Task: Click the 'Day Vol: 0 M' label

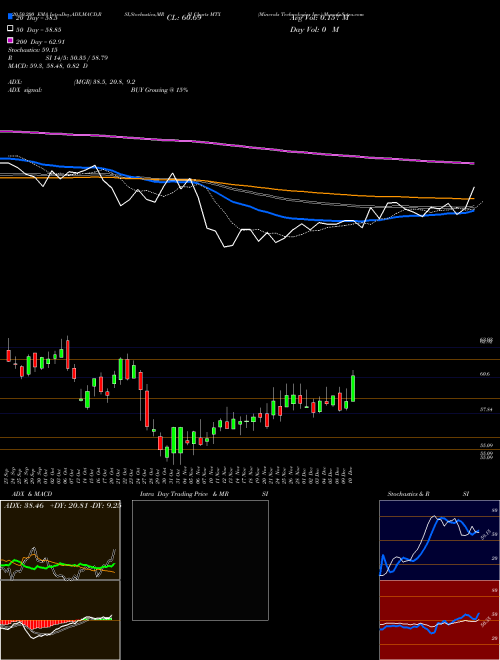Action: [314, 29]
